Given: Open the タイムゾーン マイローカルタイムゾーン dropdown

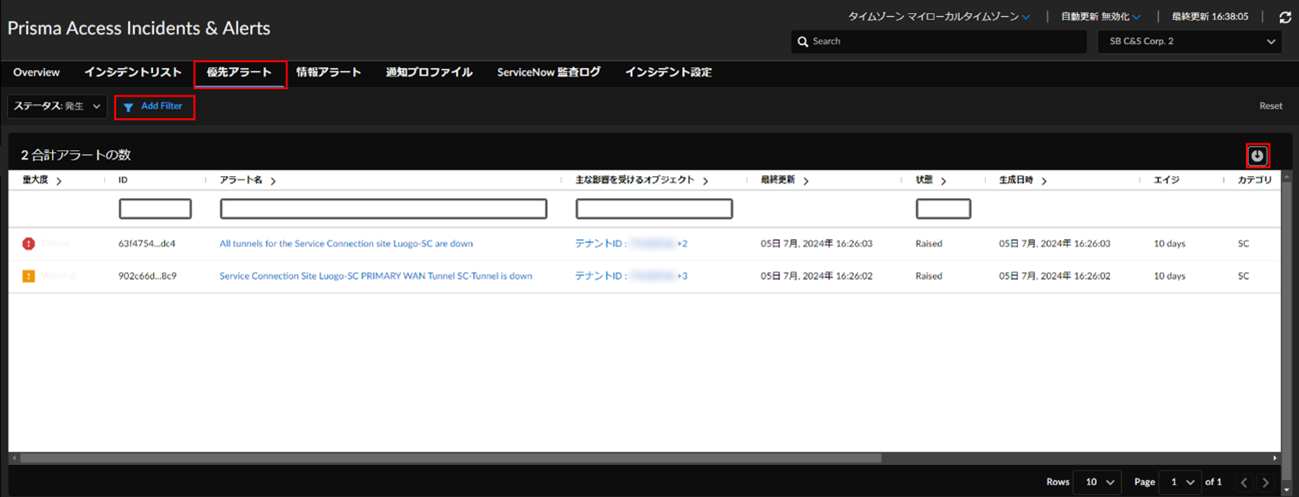Looking at the screenshot, I should click(939, 17).
